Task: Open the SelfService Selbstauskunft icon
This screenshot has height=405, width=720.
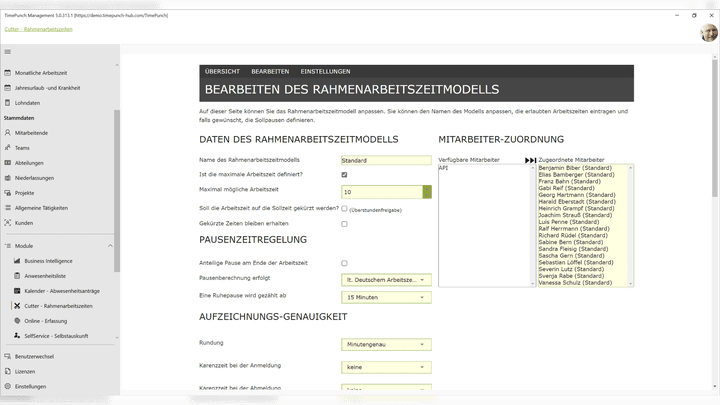Action: tap(17, 336)
